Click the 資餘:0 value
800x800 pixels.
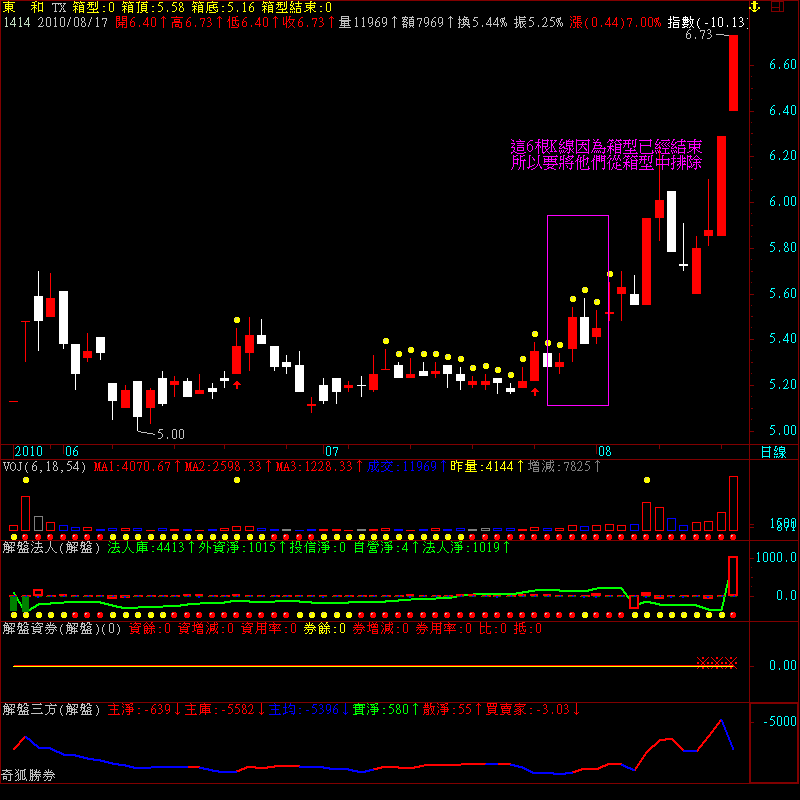pos(150,629)
